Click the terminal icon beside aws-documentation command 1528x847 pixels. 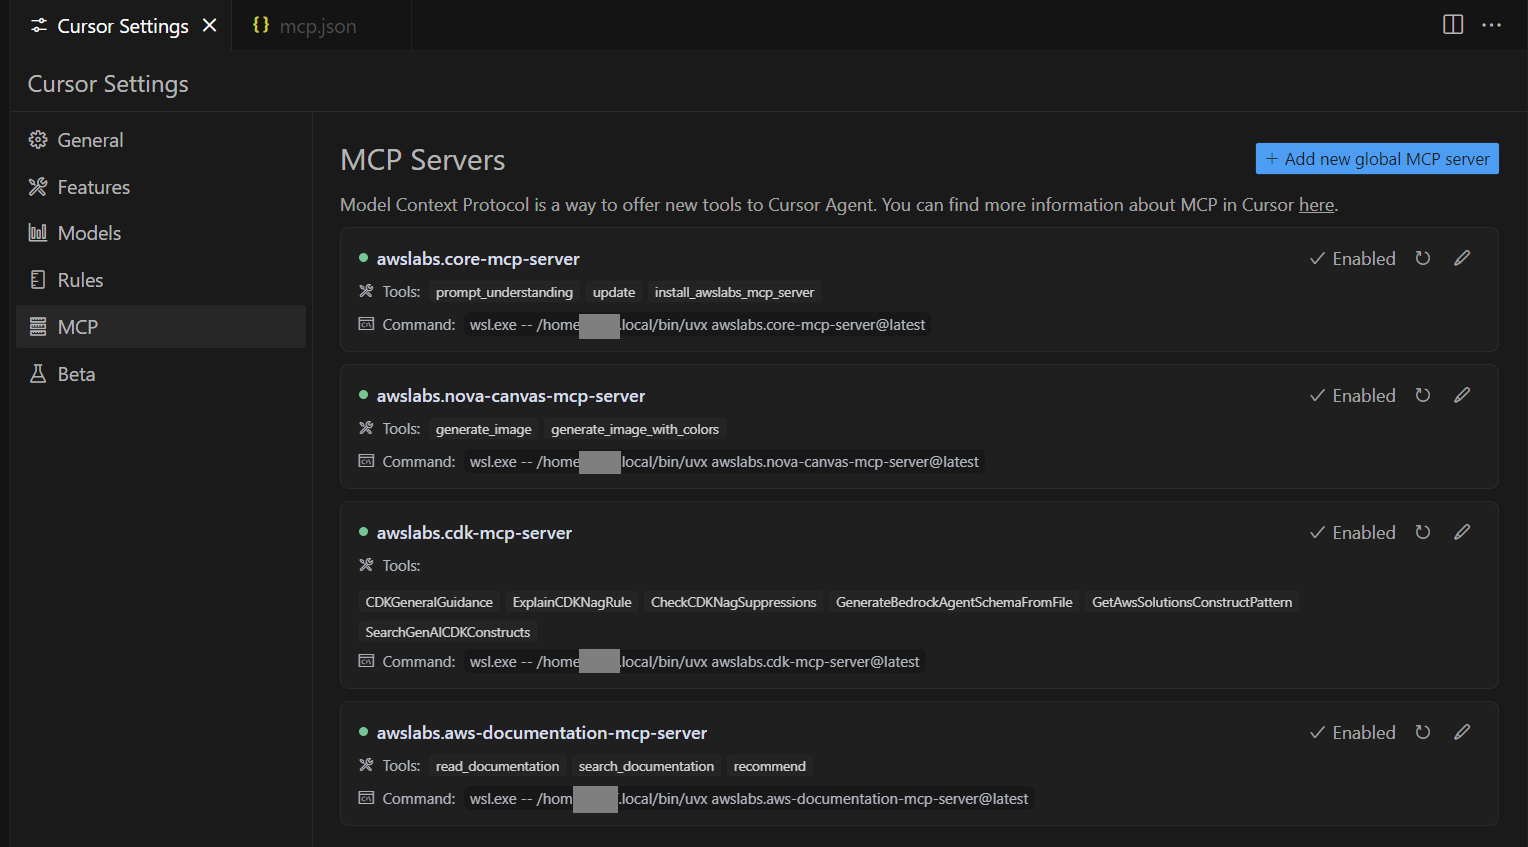(x=366, y=798)
